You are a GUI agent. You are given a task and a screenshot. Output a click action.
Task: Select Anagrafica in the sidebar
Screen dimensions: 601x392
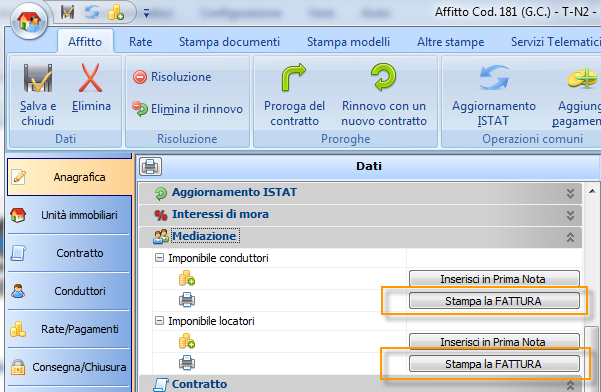click(69, 177)
